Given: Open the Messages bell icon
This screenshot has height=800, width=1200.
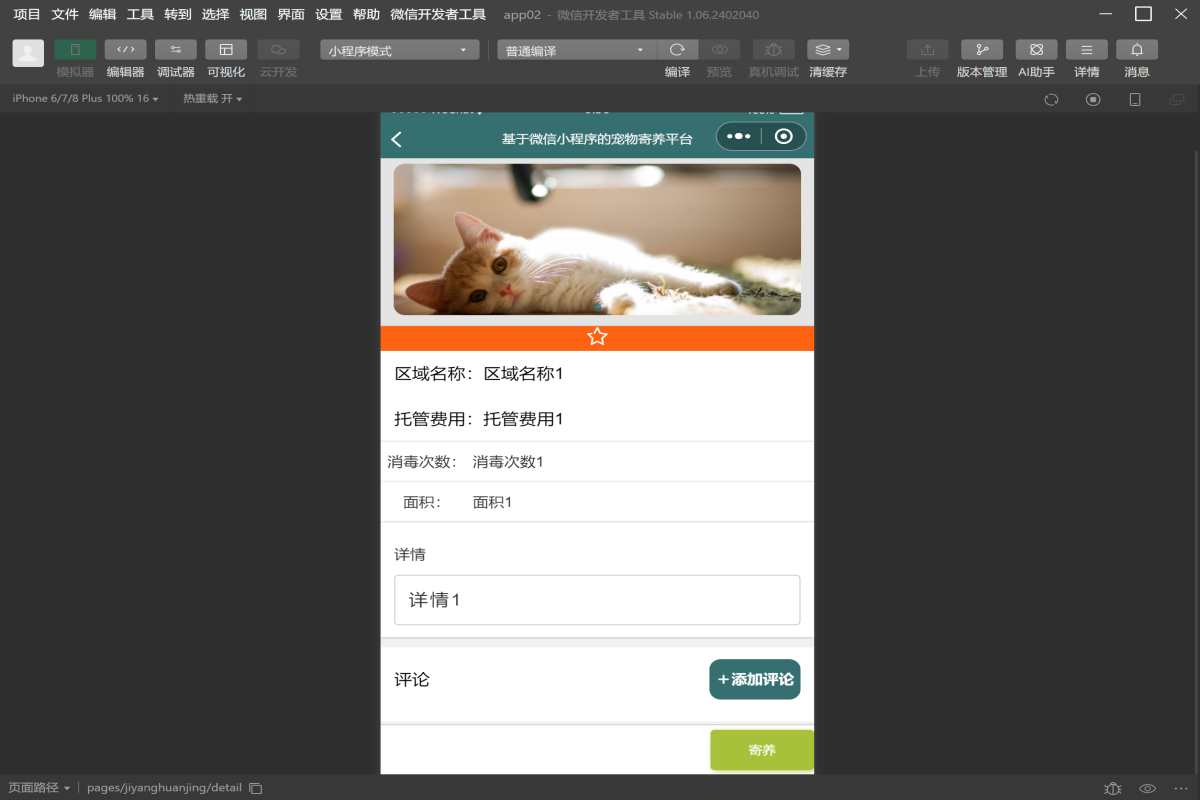Looking at the screenshot, I should coord(1136,50).
